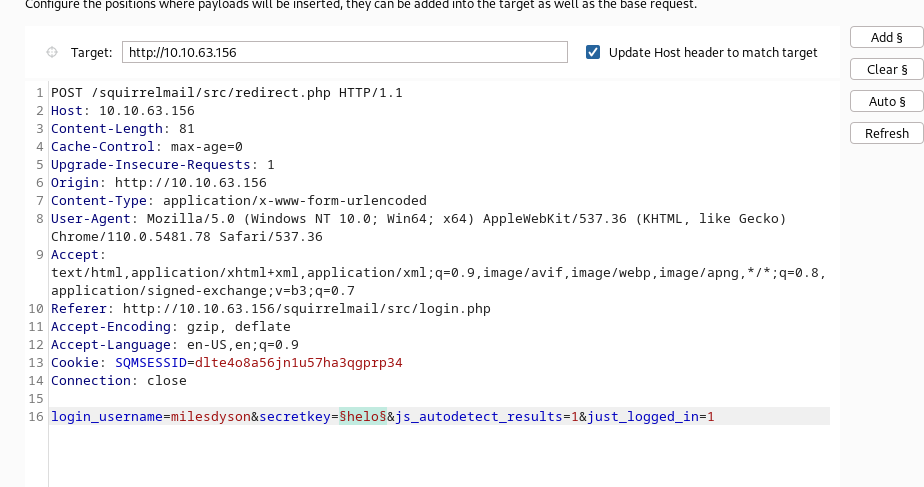Screen dimensions: 924x487
Task: Click the Refresh button
Action: 887,133
